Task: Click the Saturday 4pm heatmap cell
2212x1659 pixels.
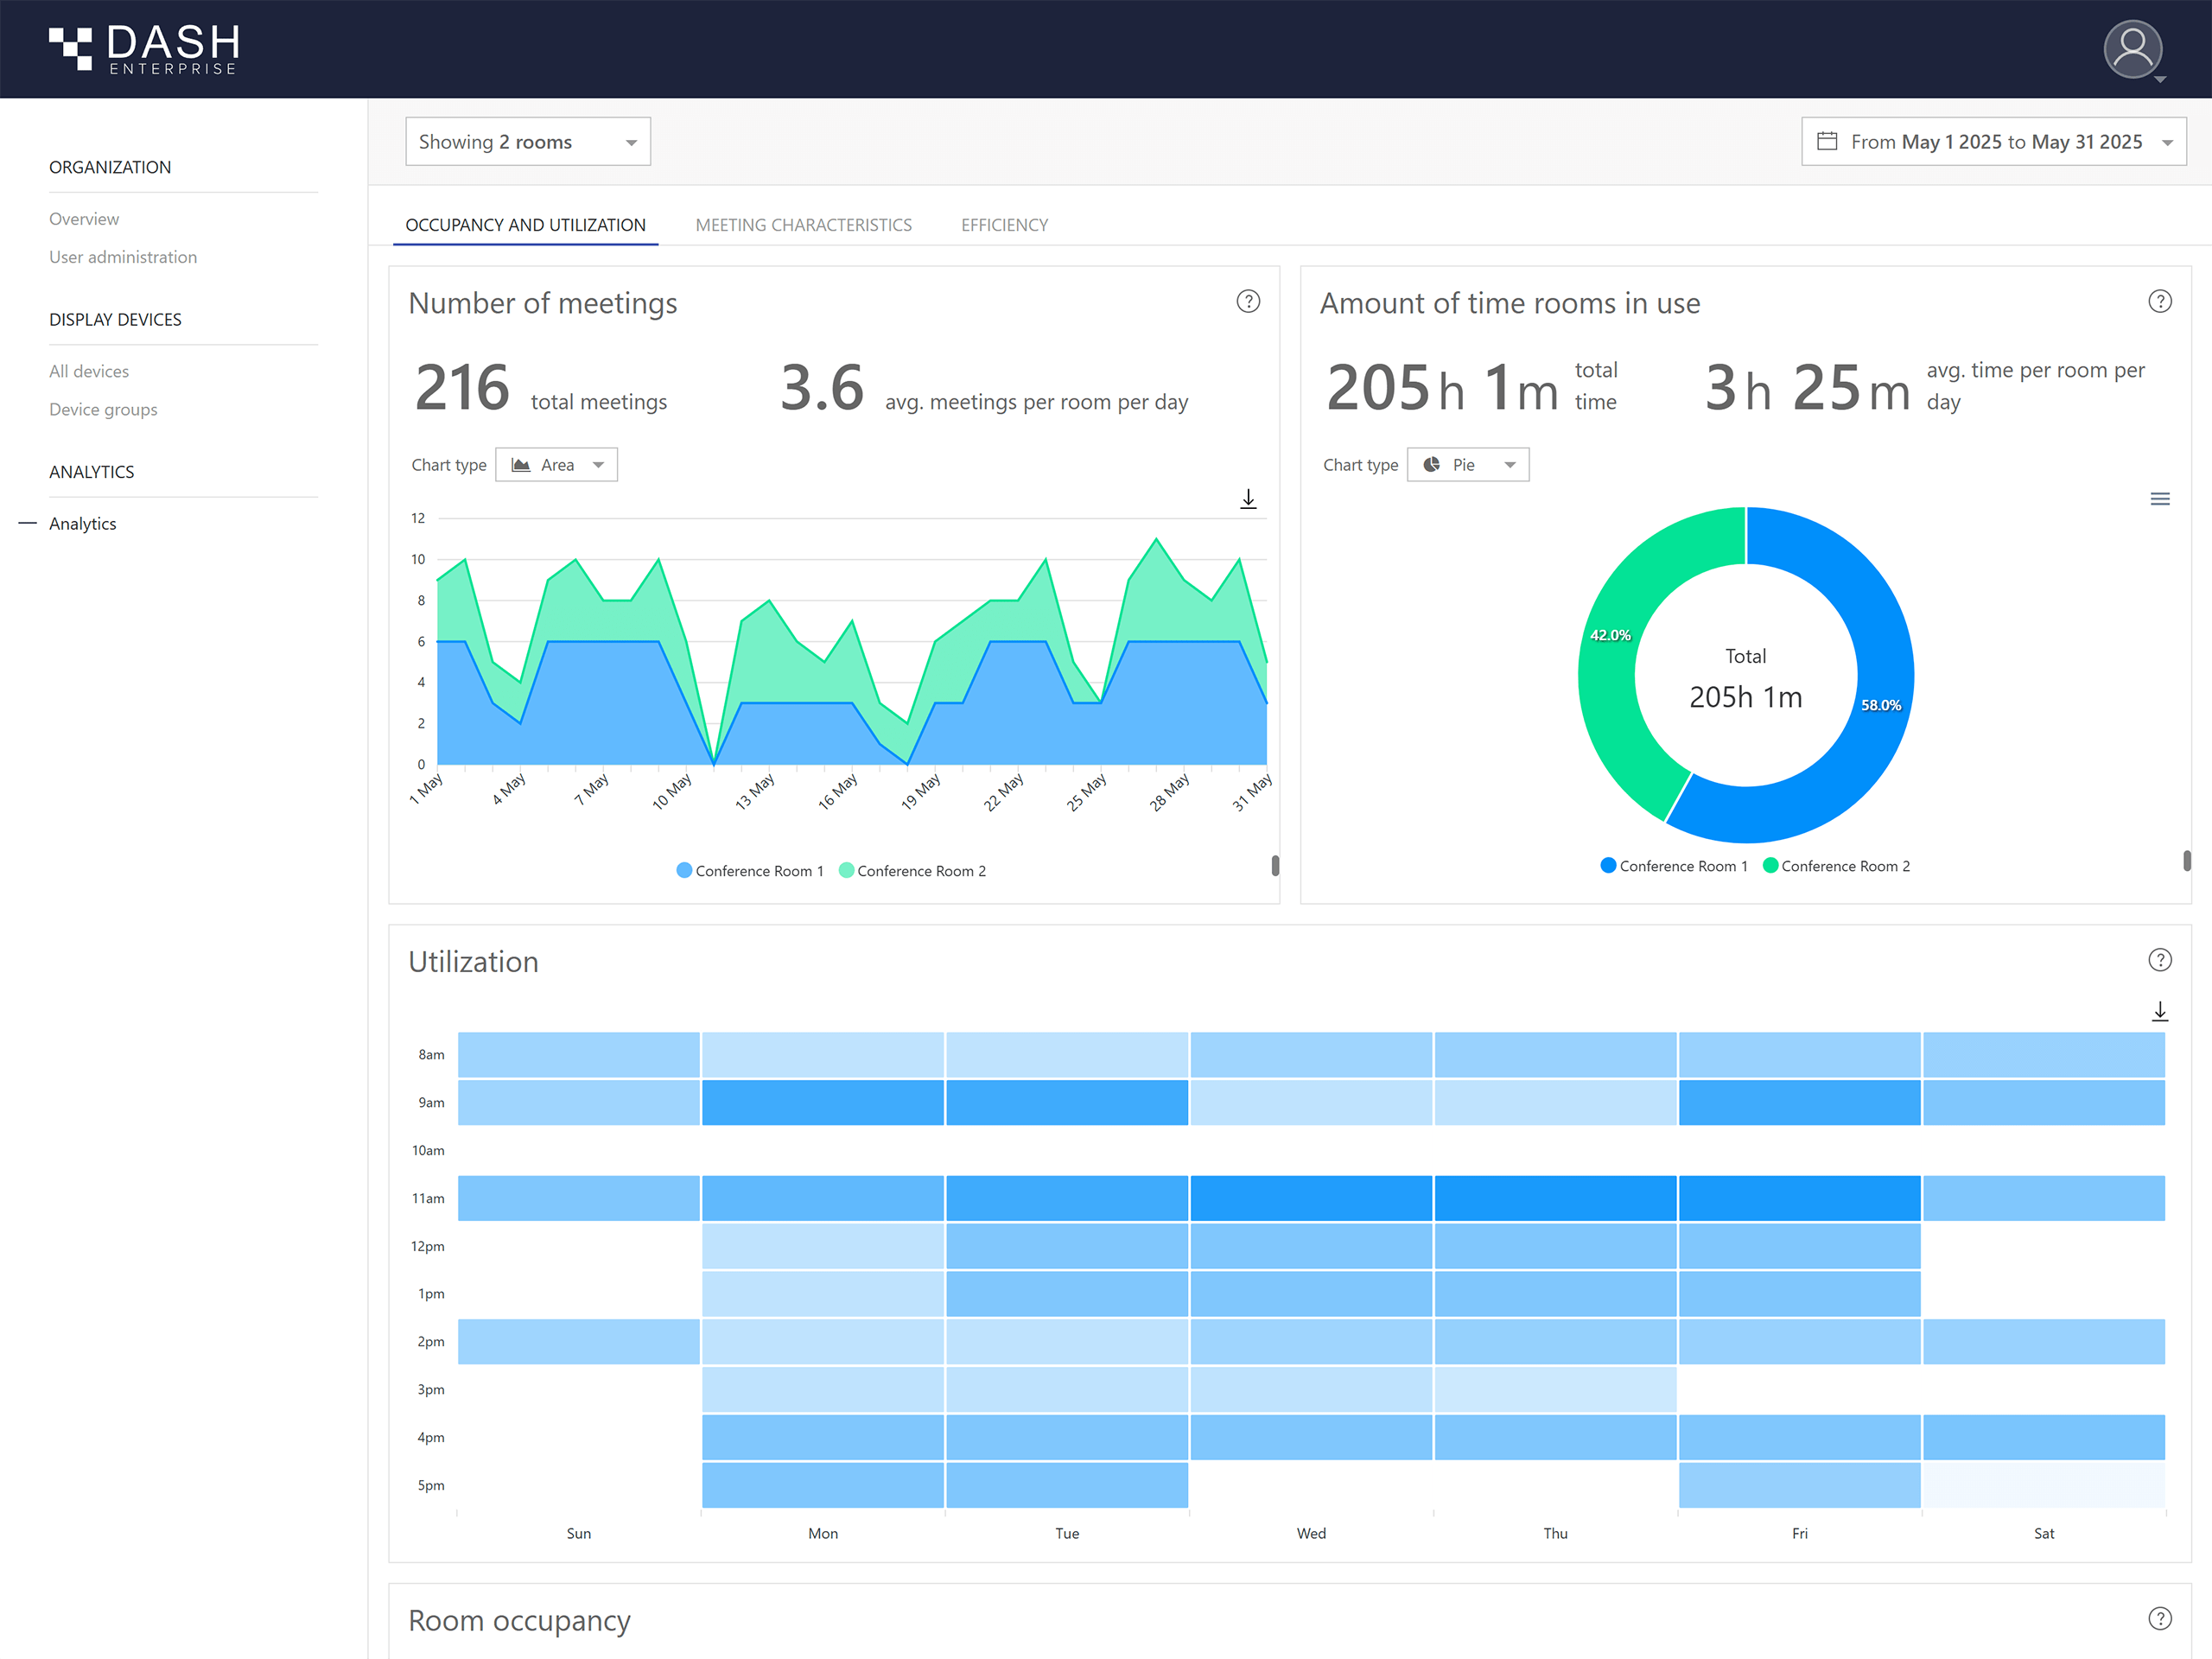Action: point(2044,1437)
